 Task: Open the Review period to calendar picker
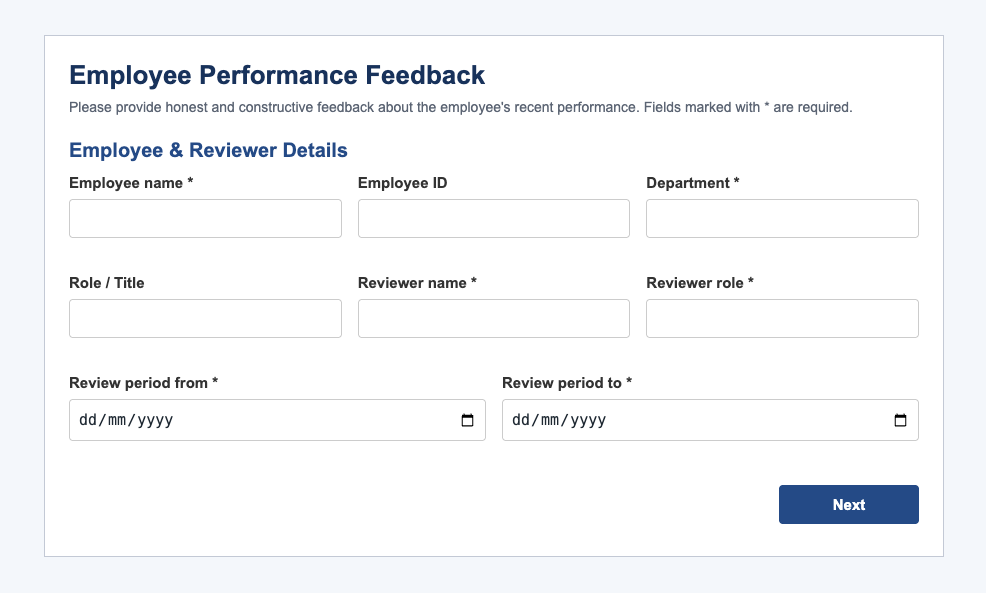[x=900, y=420]
